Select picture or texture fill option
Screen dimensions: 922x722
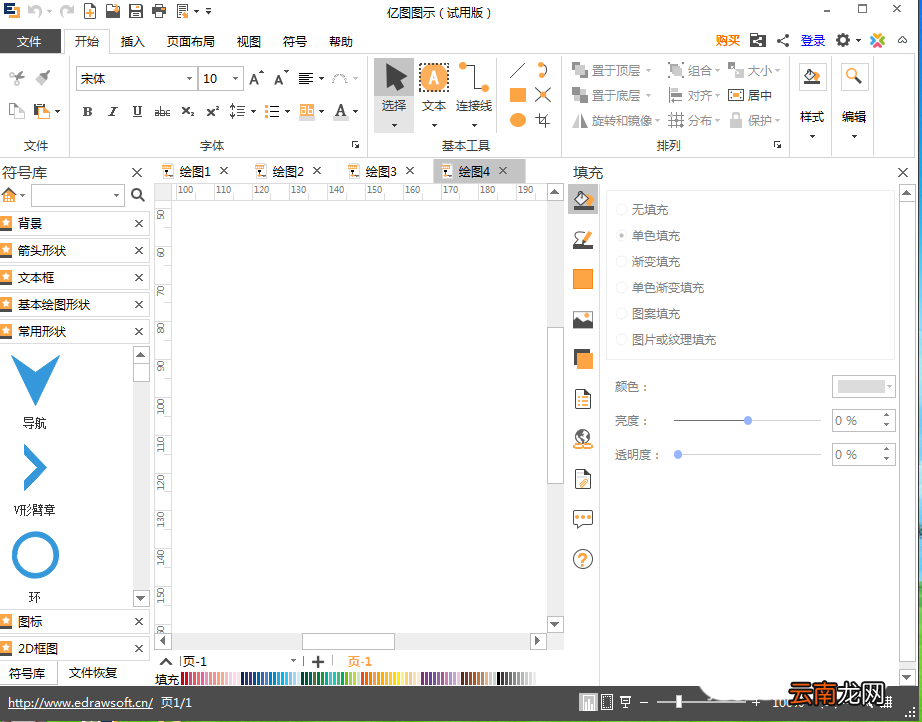click(x=621, y=339)
